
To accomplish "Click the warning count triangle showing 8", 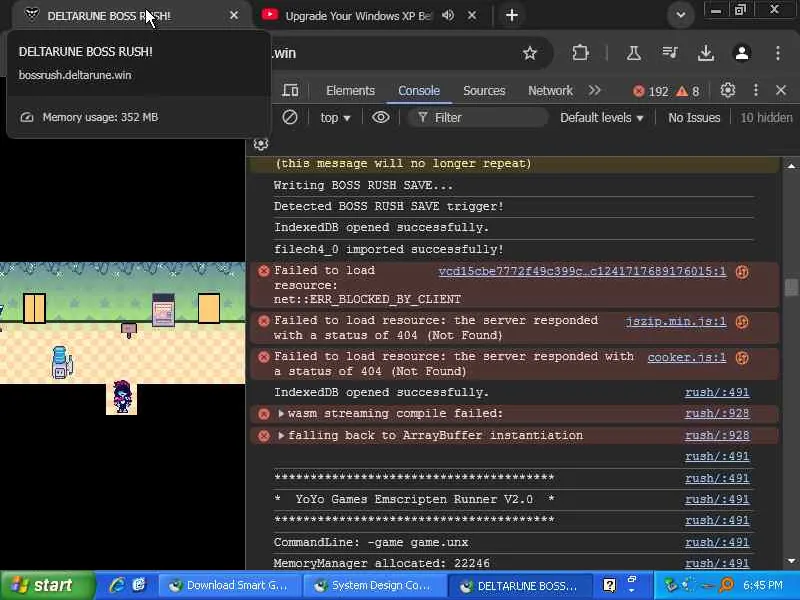I will pyautogui.click(x=687, y=91).
